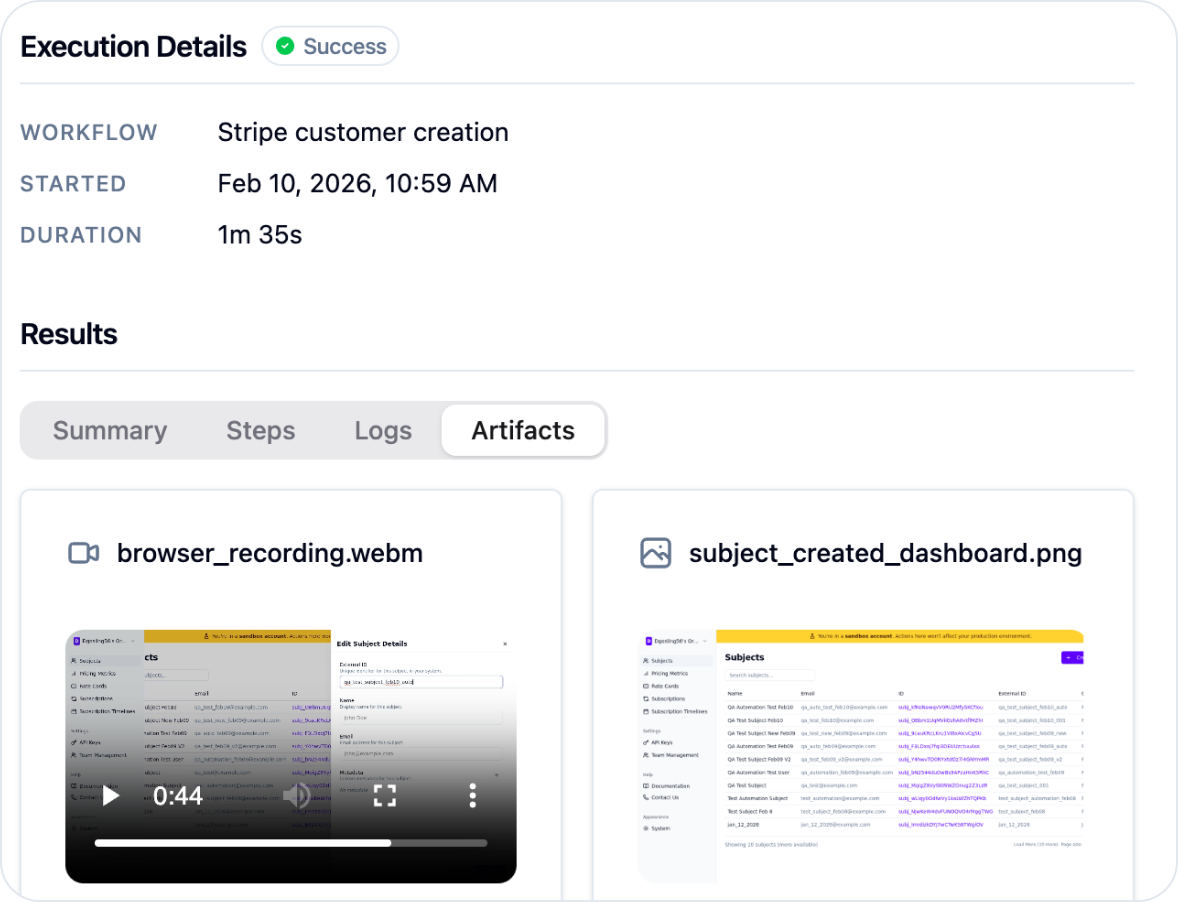Image resolution: width=1178 pixels, height=902 pixels.
Task: Open the video player's three-dot options menu
Action: point(472,795)
